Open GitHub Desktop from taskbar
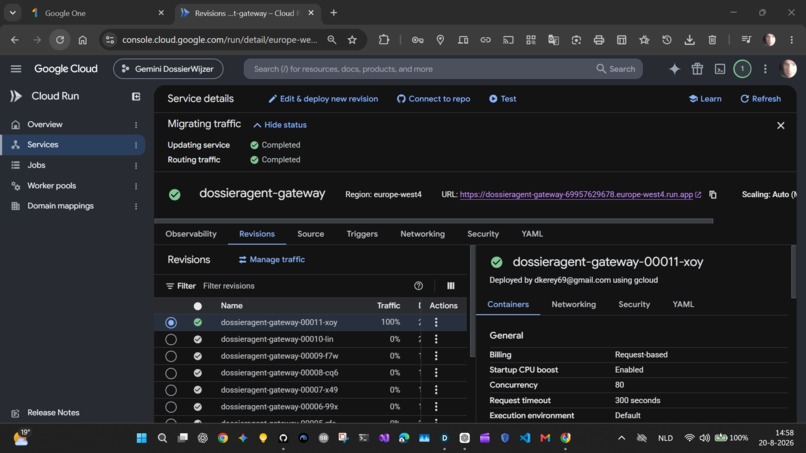The height and width of the screenshot is (453, 806). coord(283,438)
